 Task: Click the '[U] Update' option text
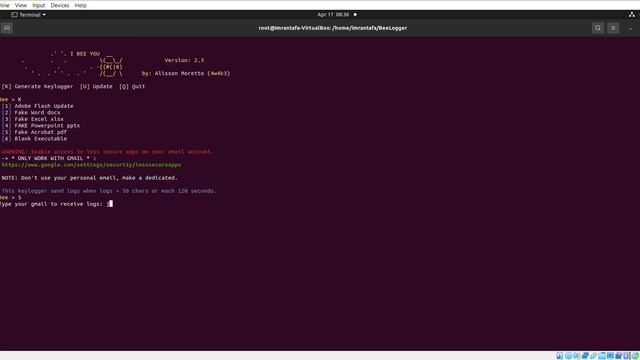(x=96, y=87)
